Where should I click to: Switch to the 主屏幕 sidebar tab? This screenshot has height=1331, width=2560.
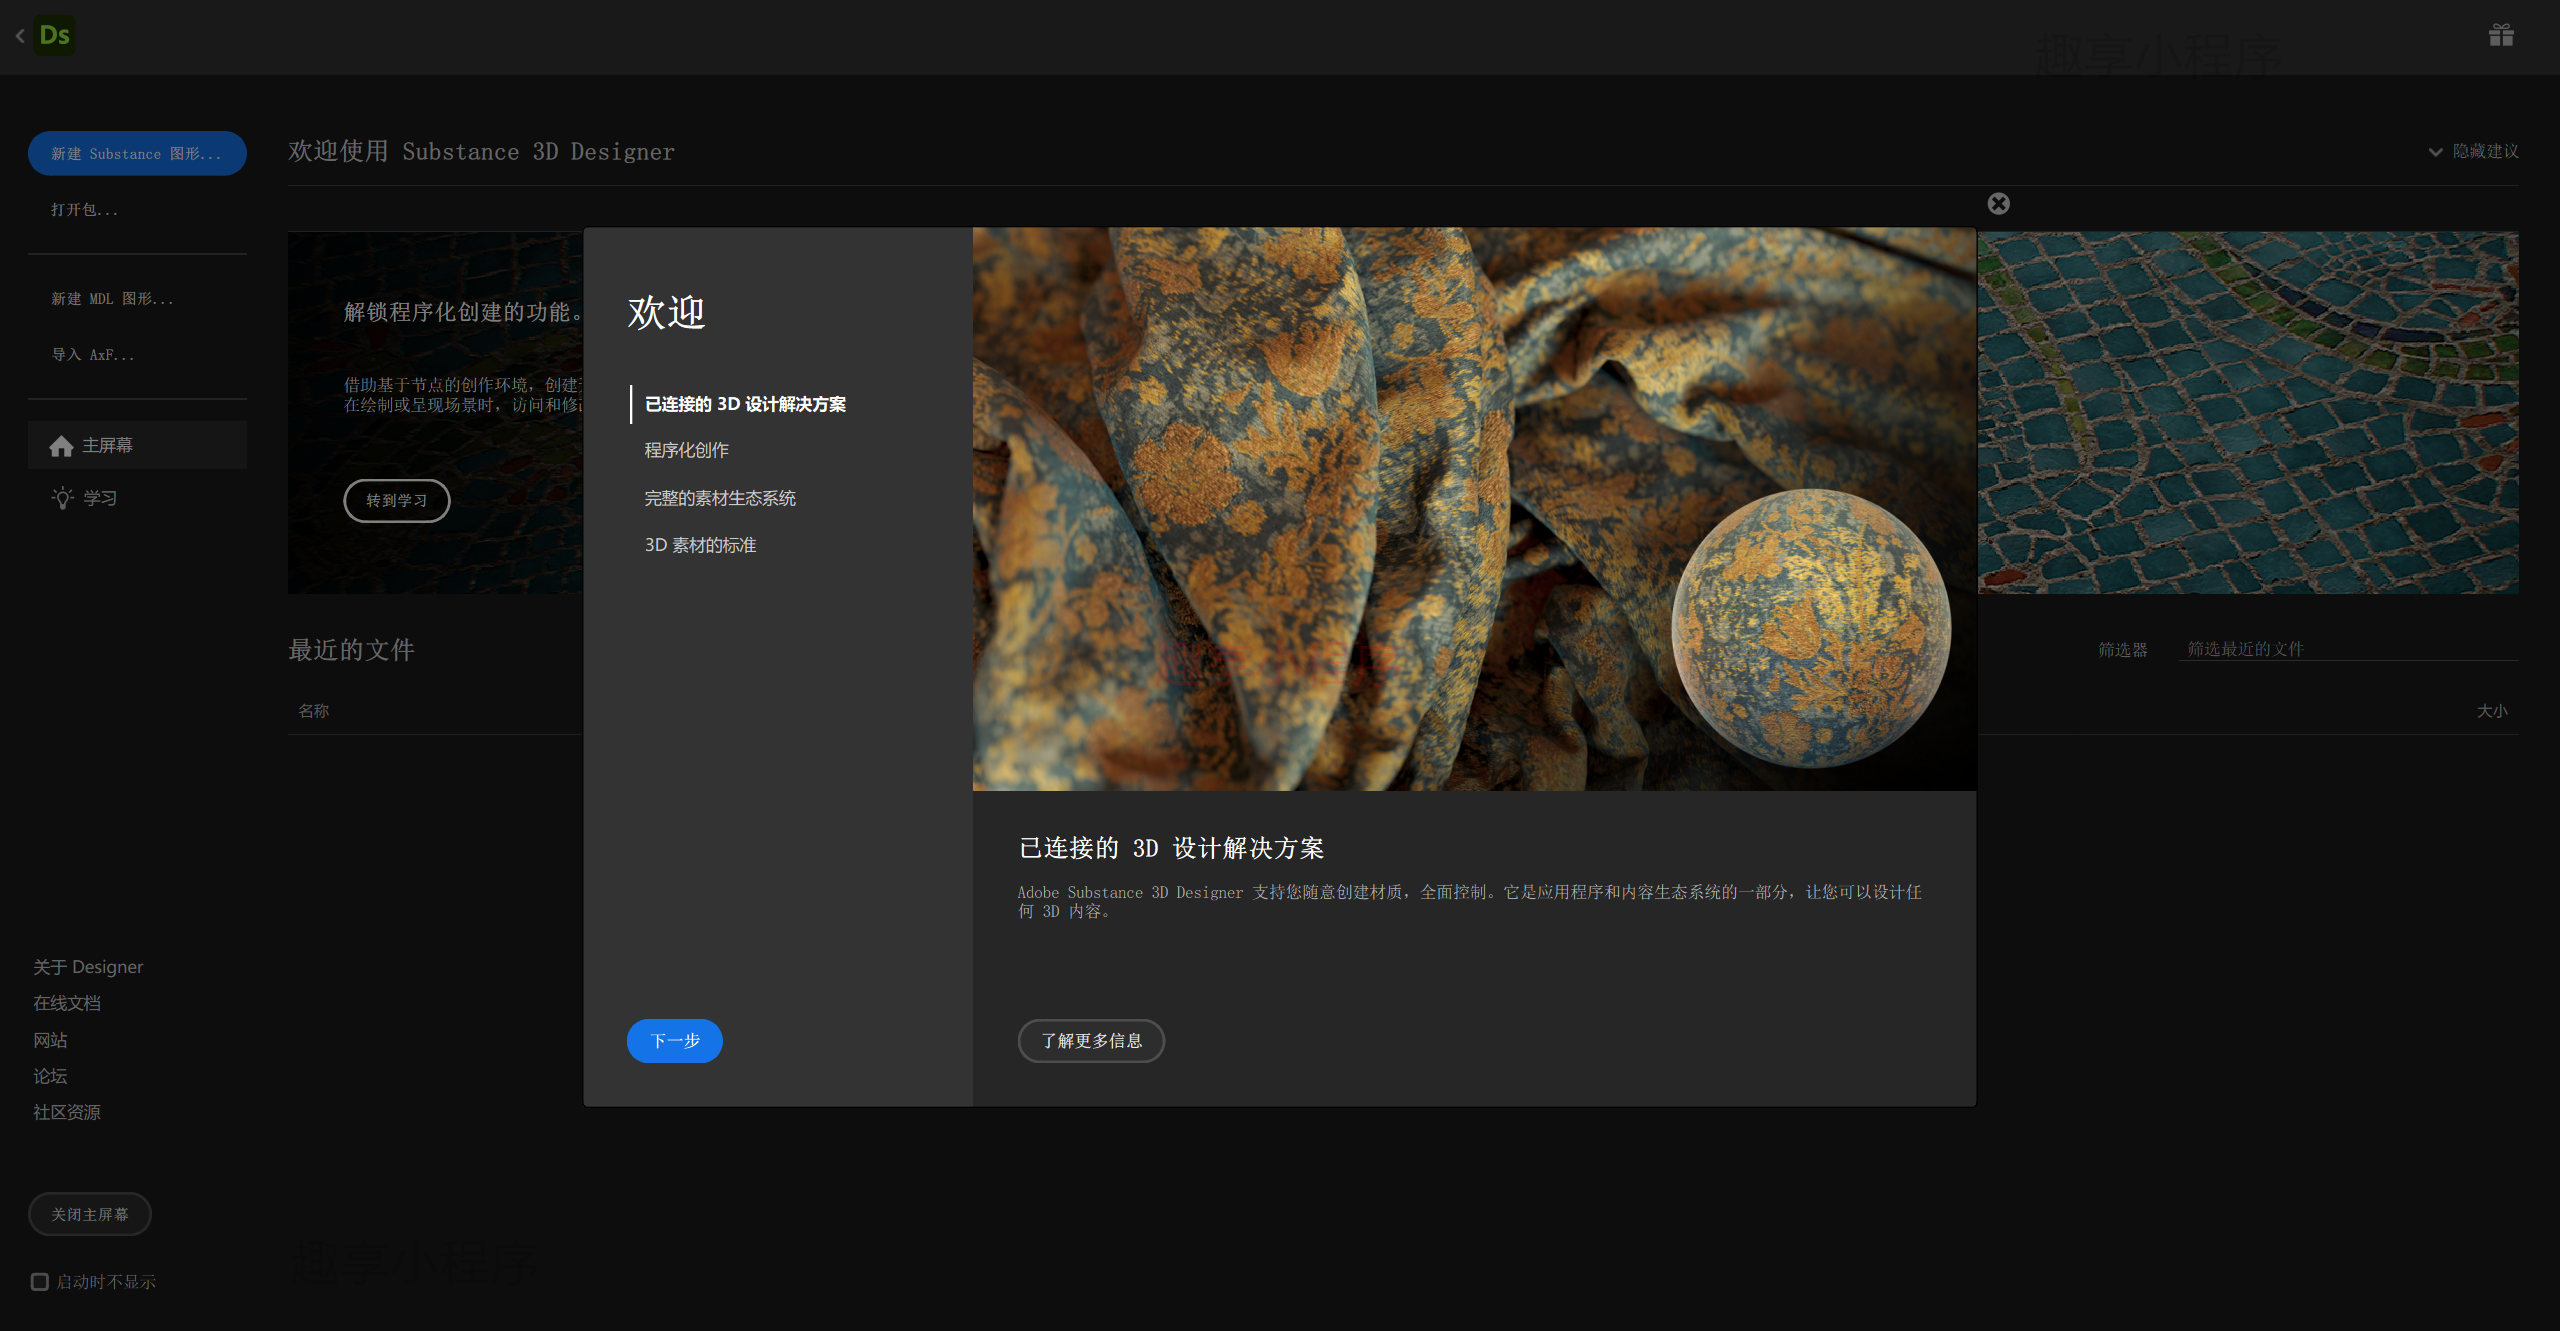pos(137,446)
